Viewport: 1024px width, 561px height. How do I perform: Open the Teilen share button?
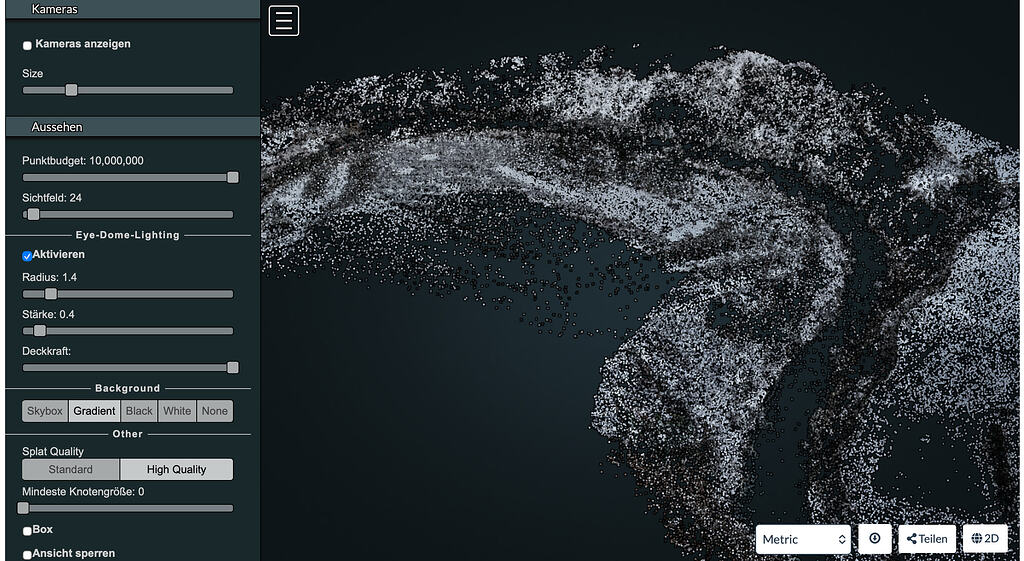click(927, 539)
